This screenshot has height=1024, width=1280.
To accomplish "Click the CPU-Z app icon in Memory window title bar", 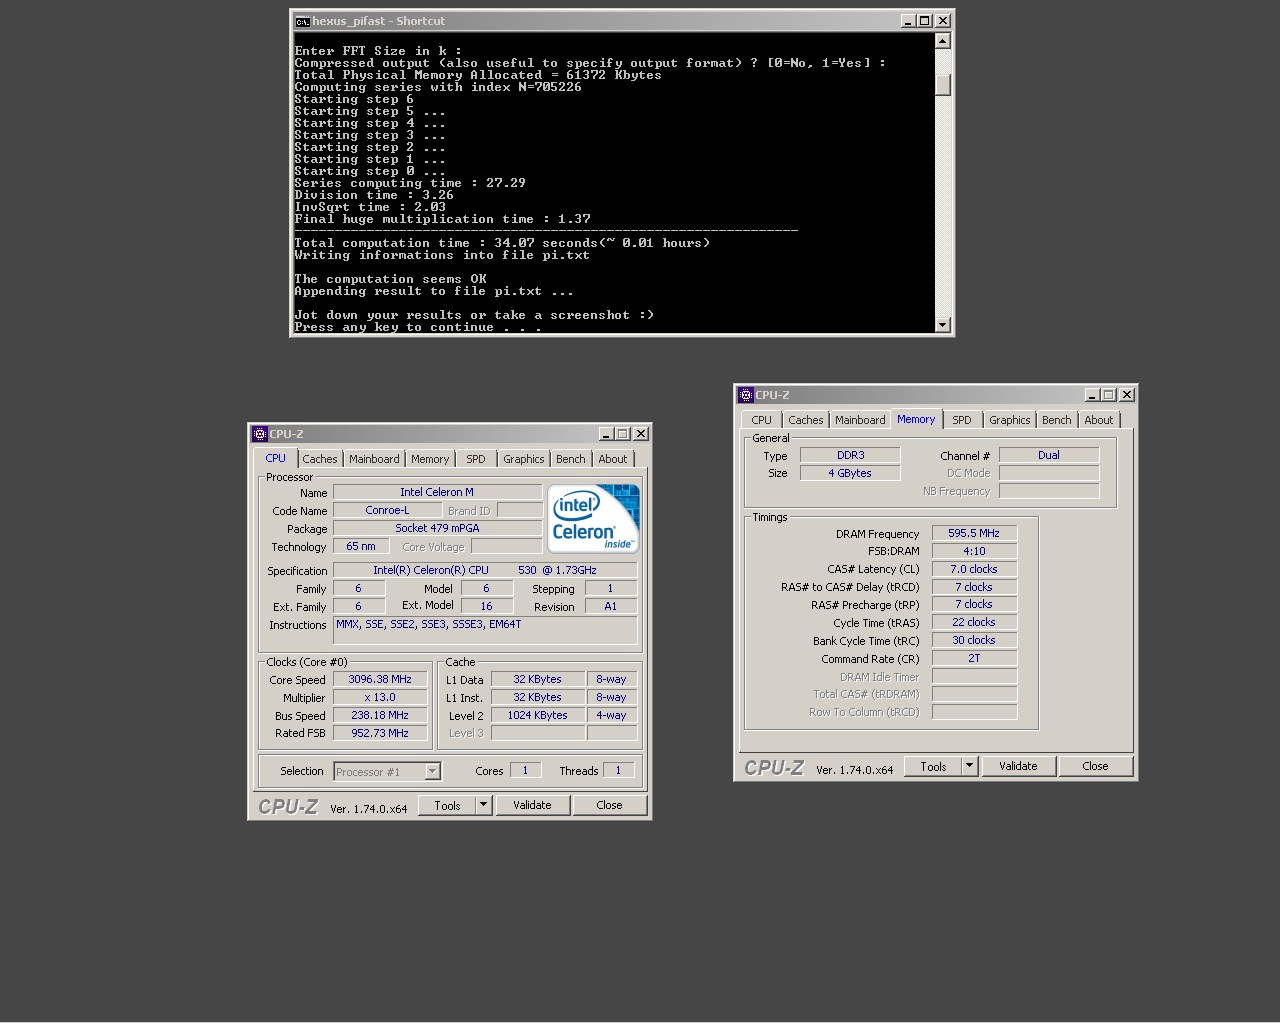I will [x=745, y=395].
